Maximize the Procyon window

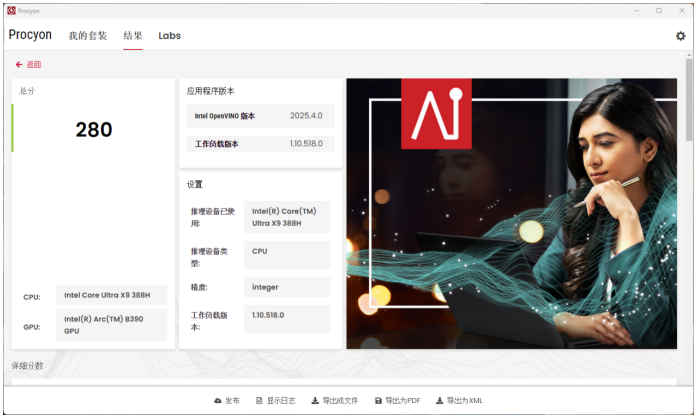pyautogui.click(x=658, y=10)
